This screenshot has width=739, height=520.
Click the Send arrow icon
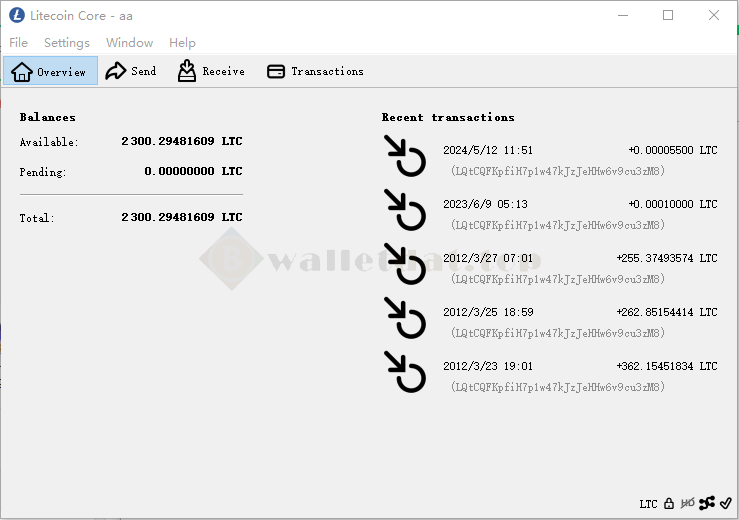116,71
